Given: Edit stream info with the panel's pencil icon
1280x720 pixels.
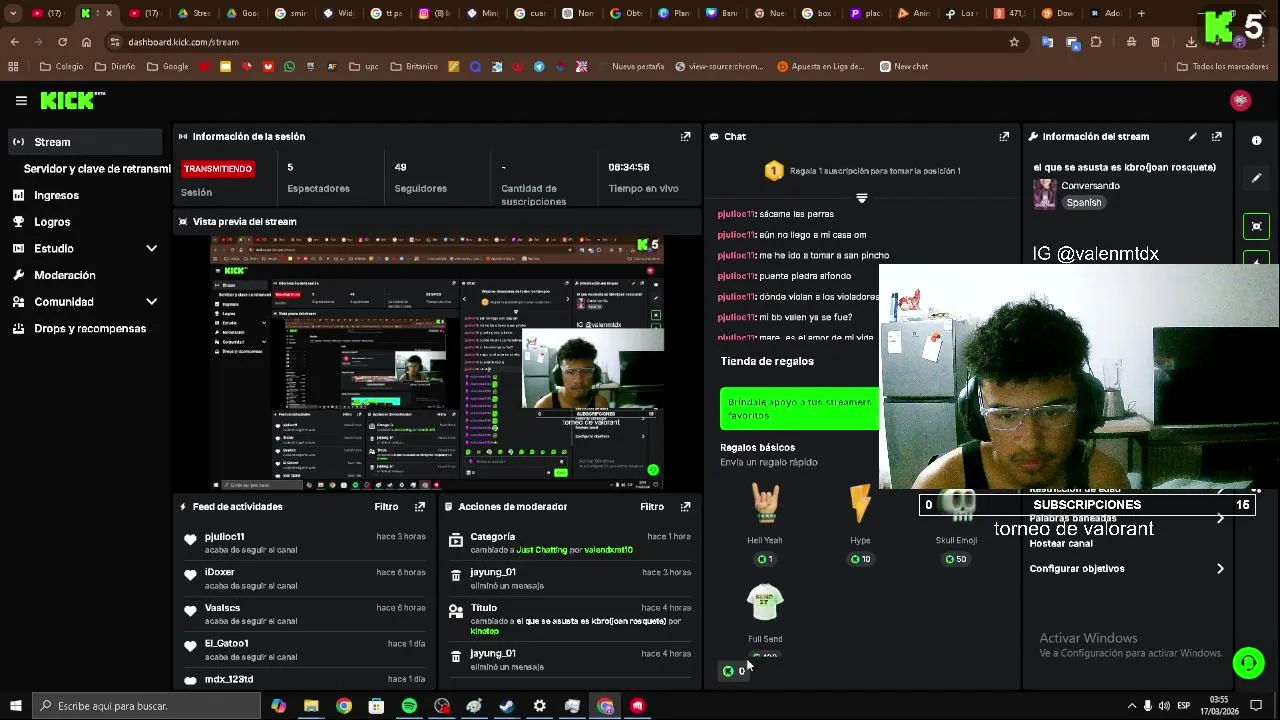Looking at the screenshot, I should (x=1192, y=136).
